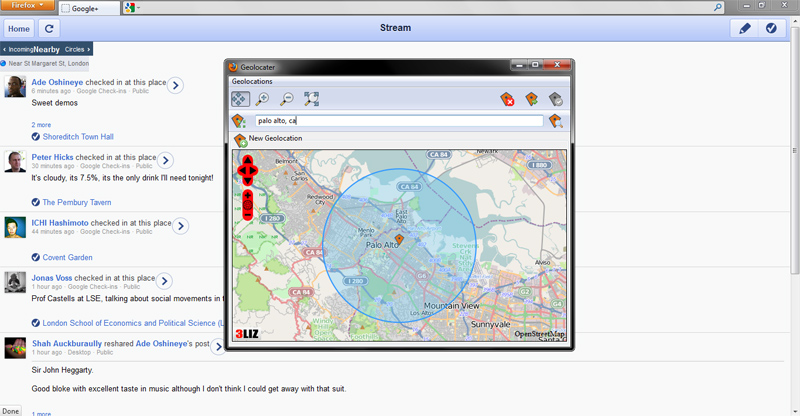Click the delete geolocation icon with red X
The width and height of the screenshot is (800, 416).
[x=508, y=99]
